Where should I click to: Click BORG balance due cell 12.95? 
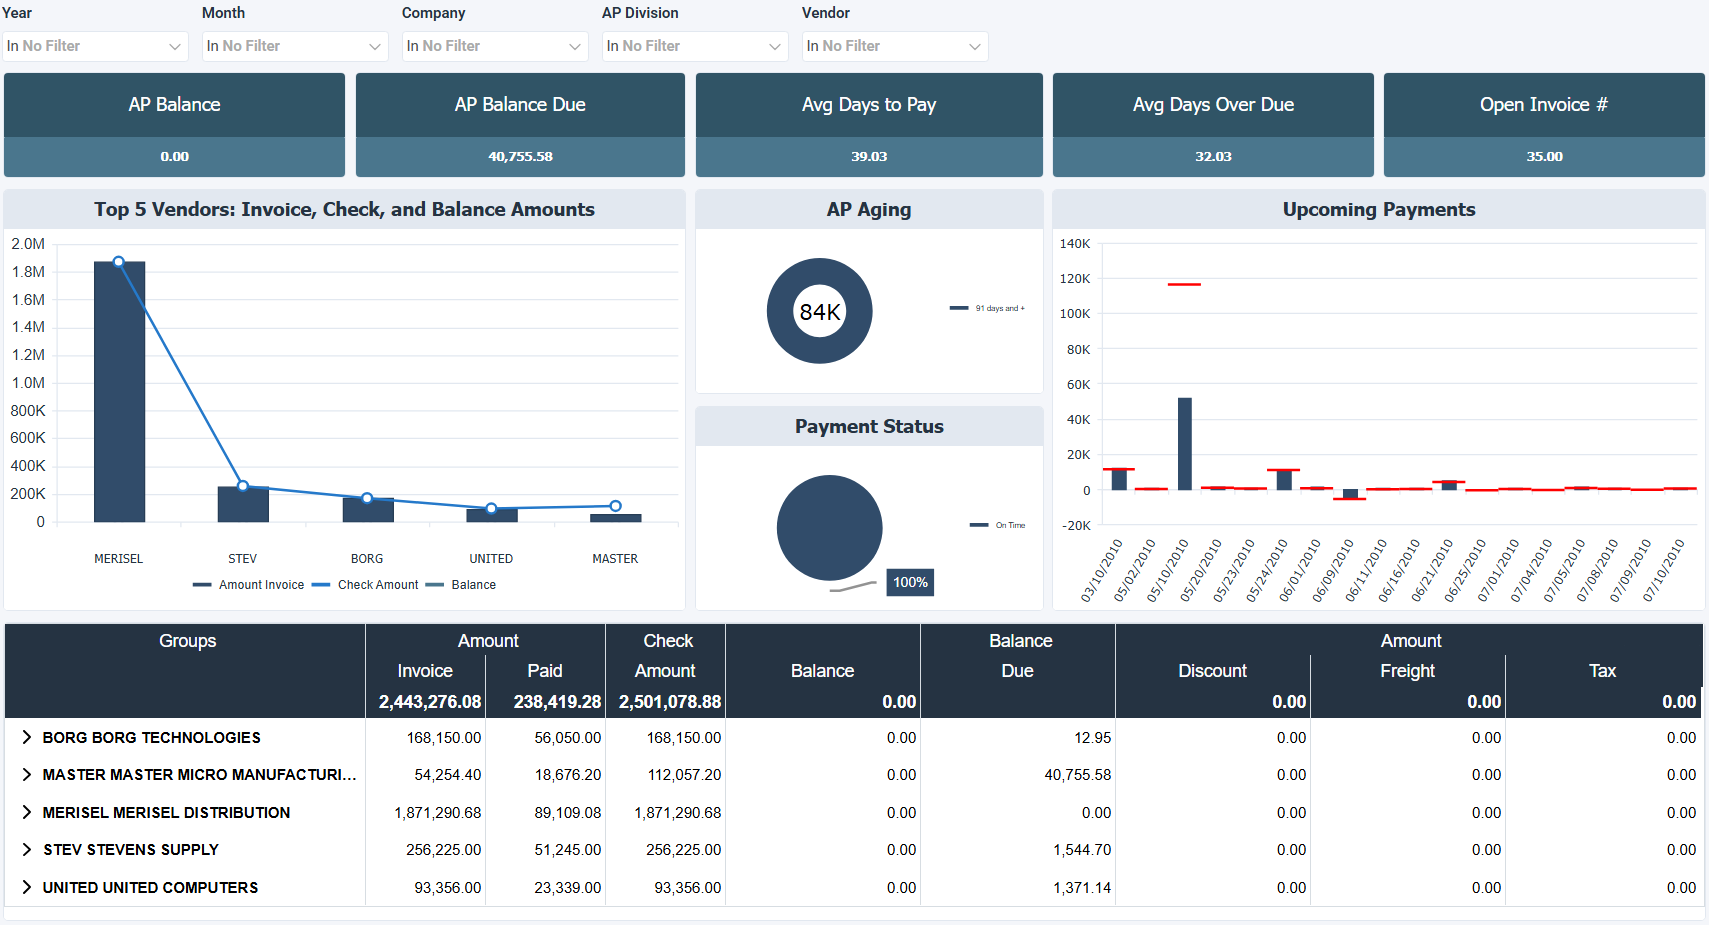coord(1093,738)
